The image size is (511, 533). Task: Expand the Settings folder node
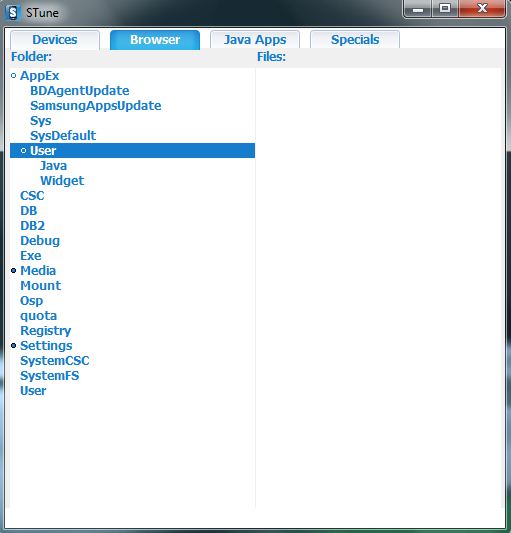pos(14,346)
